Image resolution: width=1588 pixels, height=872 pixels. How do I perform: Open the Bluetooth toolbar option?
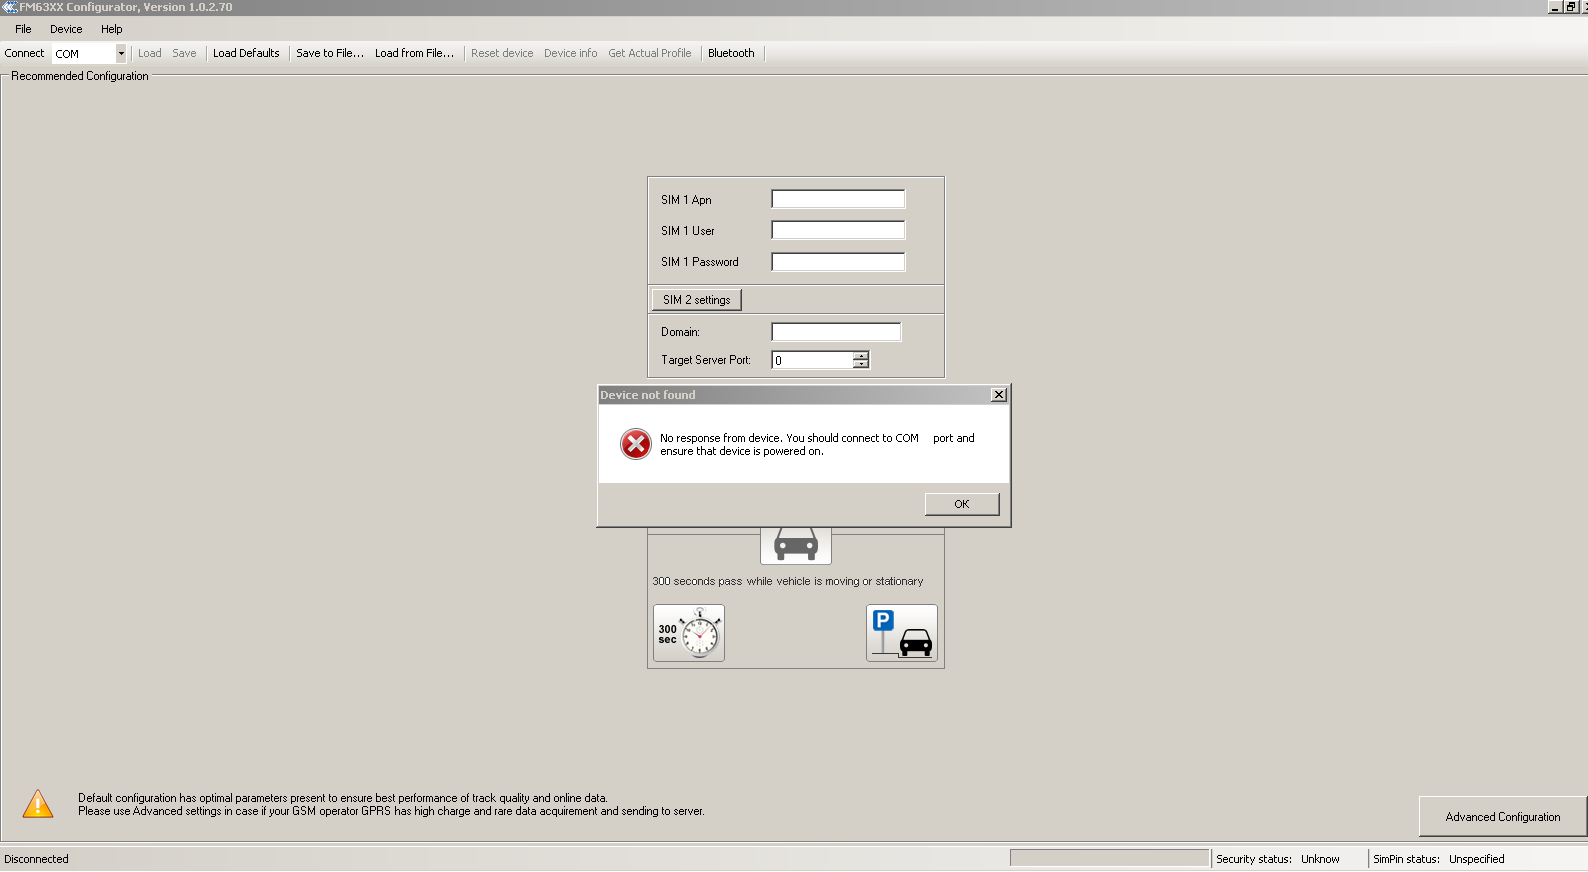point(731,54)
